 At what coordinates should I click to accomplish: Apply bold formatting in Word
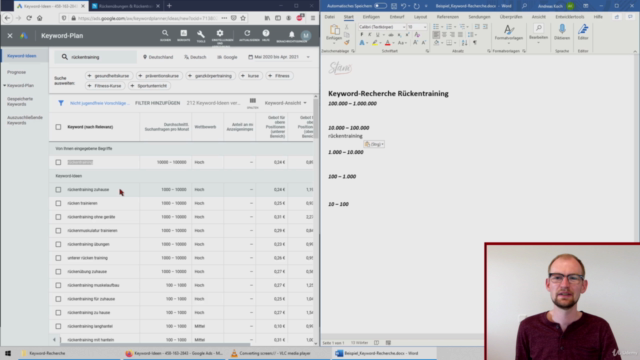click(362, 35)
